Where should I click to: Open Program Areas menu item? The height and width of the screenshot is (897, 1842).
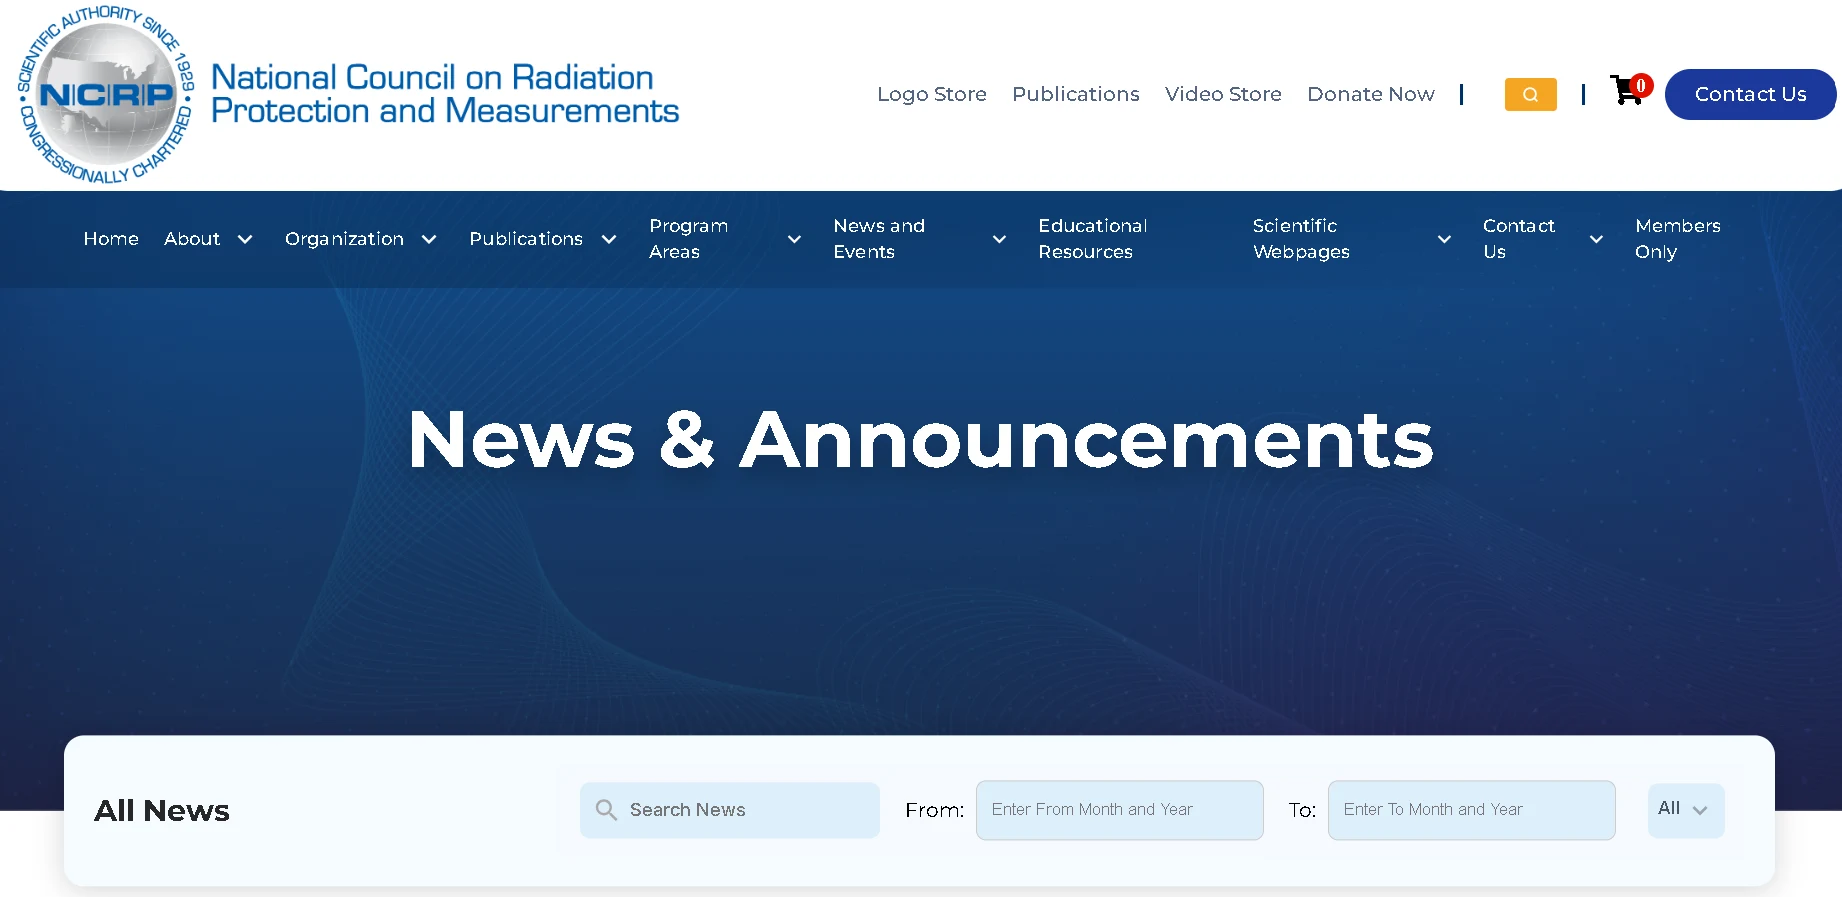tap(688, 239)
